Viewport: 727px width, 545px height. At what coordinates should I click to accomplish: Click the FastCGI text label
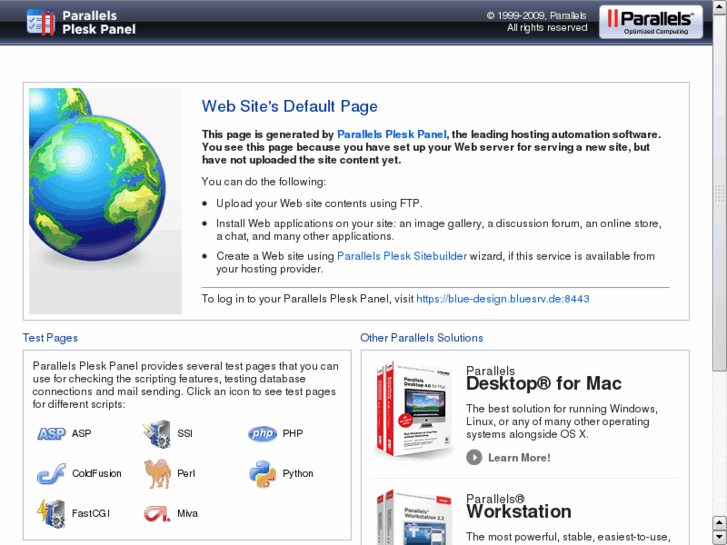(91, 513)
